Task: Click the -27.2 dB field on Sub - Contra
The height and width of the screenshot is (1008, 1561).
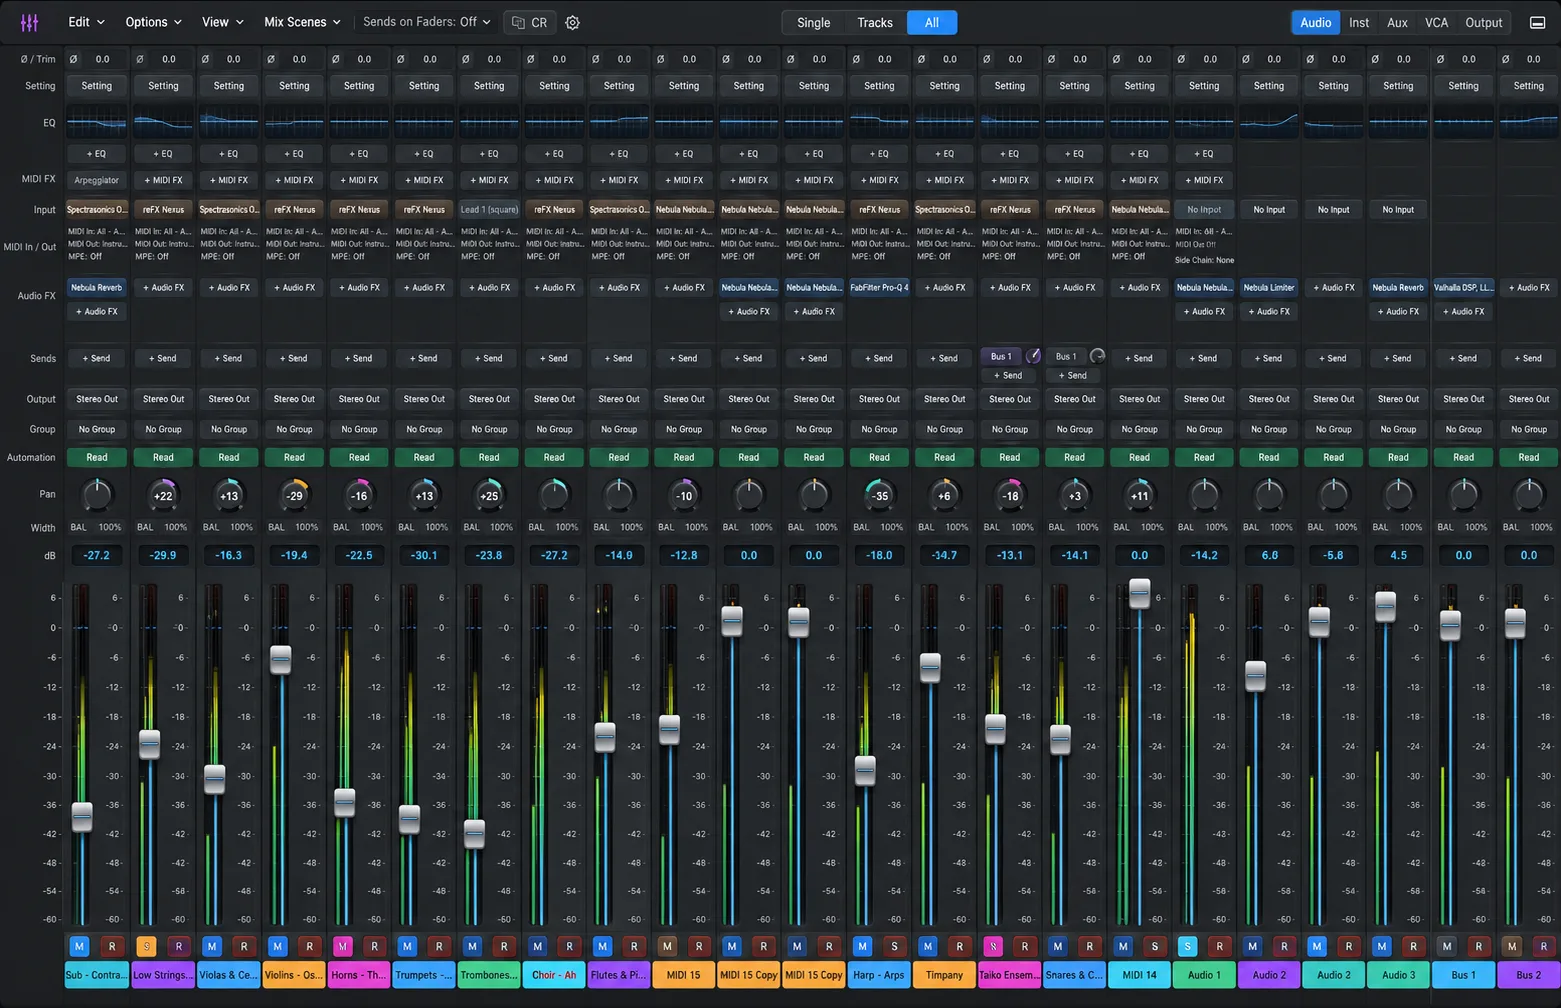Action: tap(97, 555)
